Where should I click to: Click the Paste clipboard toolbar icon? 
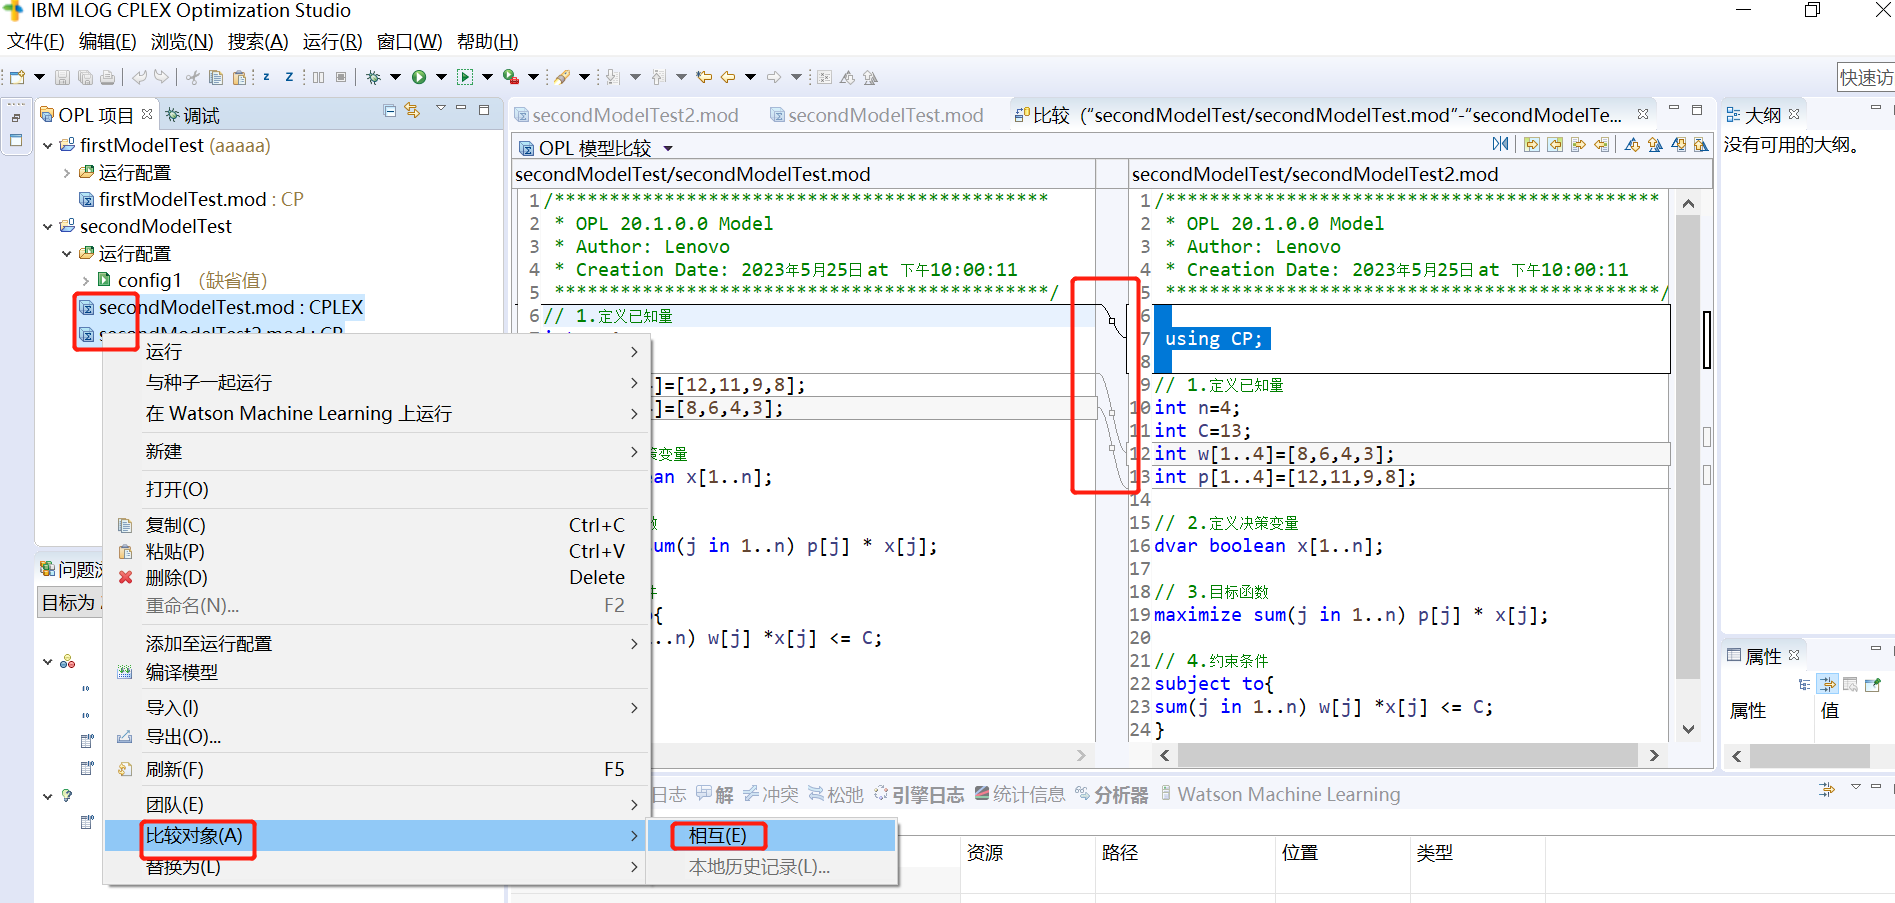239,77
